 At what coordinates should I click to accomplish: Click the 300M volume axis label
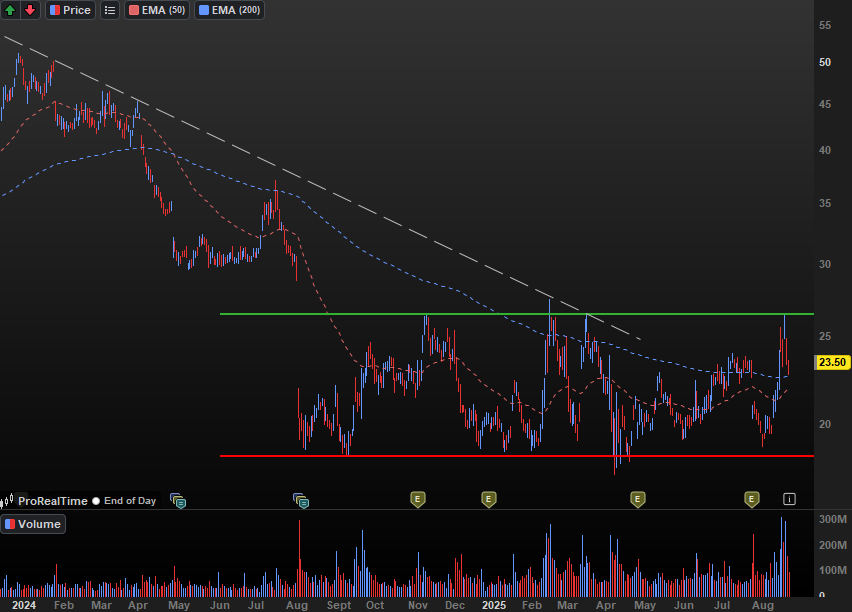832,519
